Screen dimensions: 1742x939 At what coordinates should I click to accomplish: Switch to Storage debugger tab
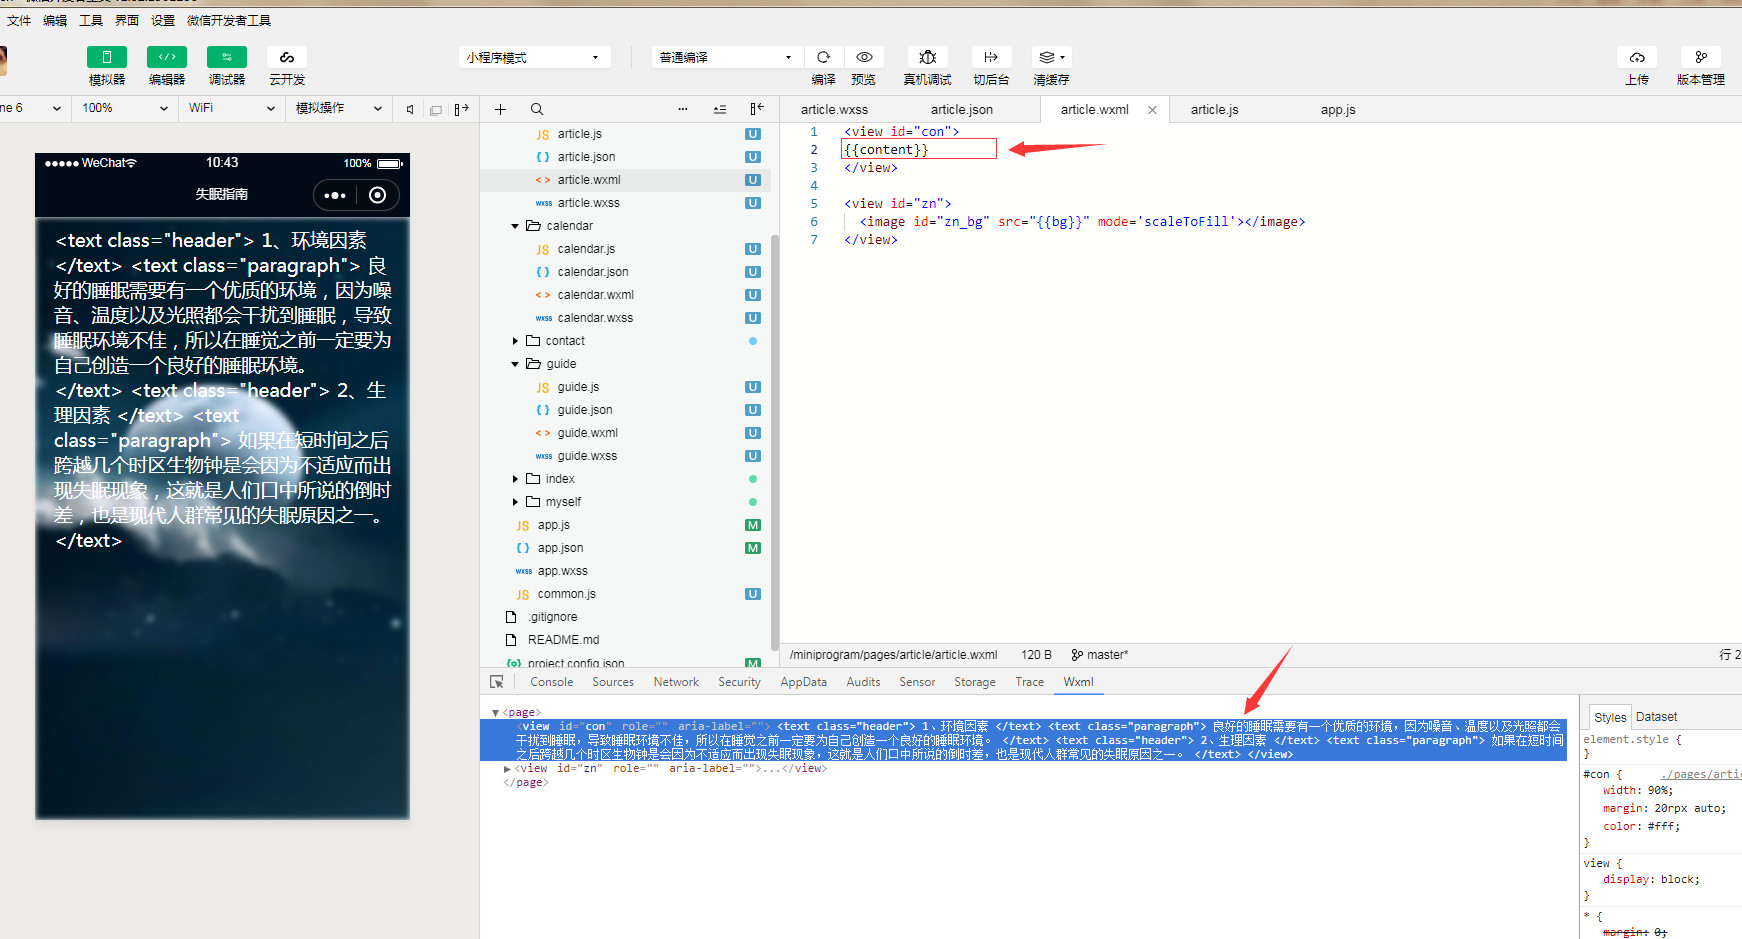(x=975, y=682)
